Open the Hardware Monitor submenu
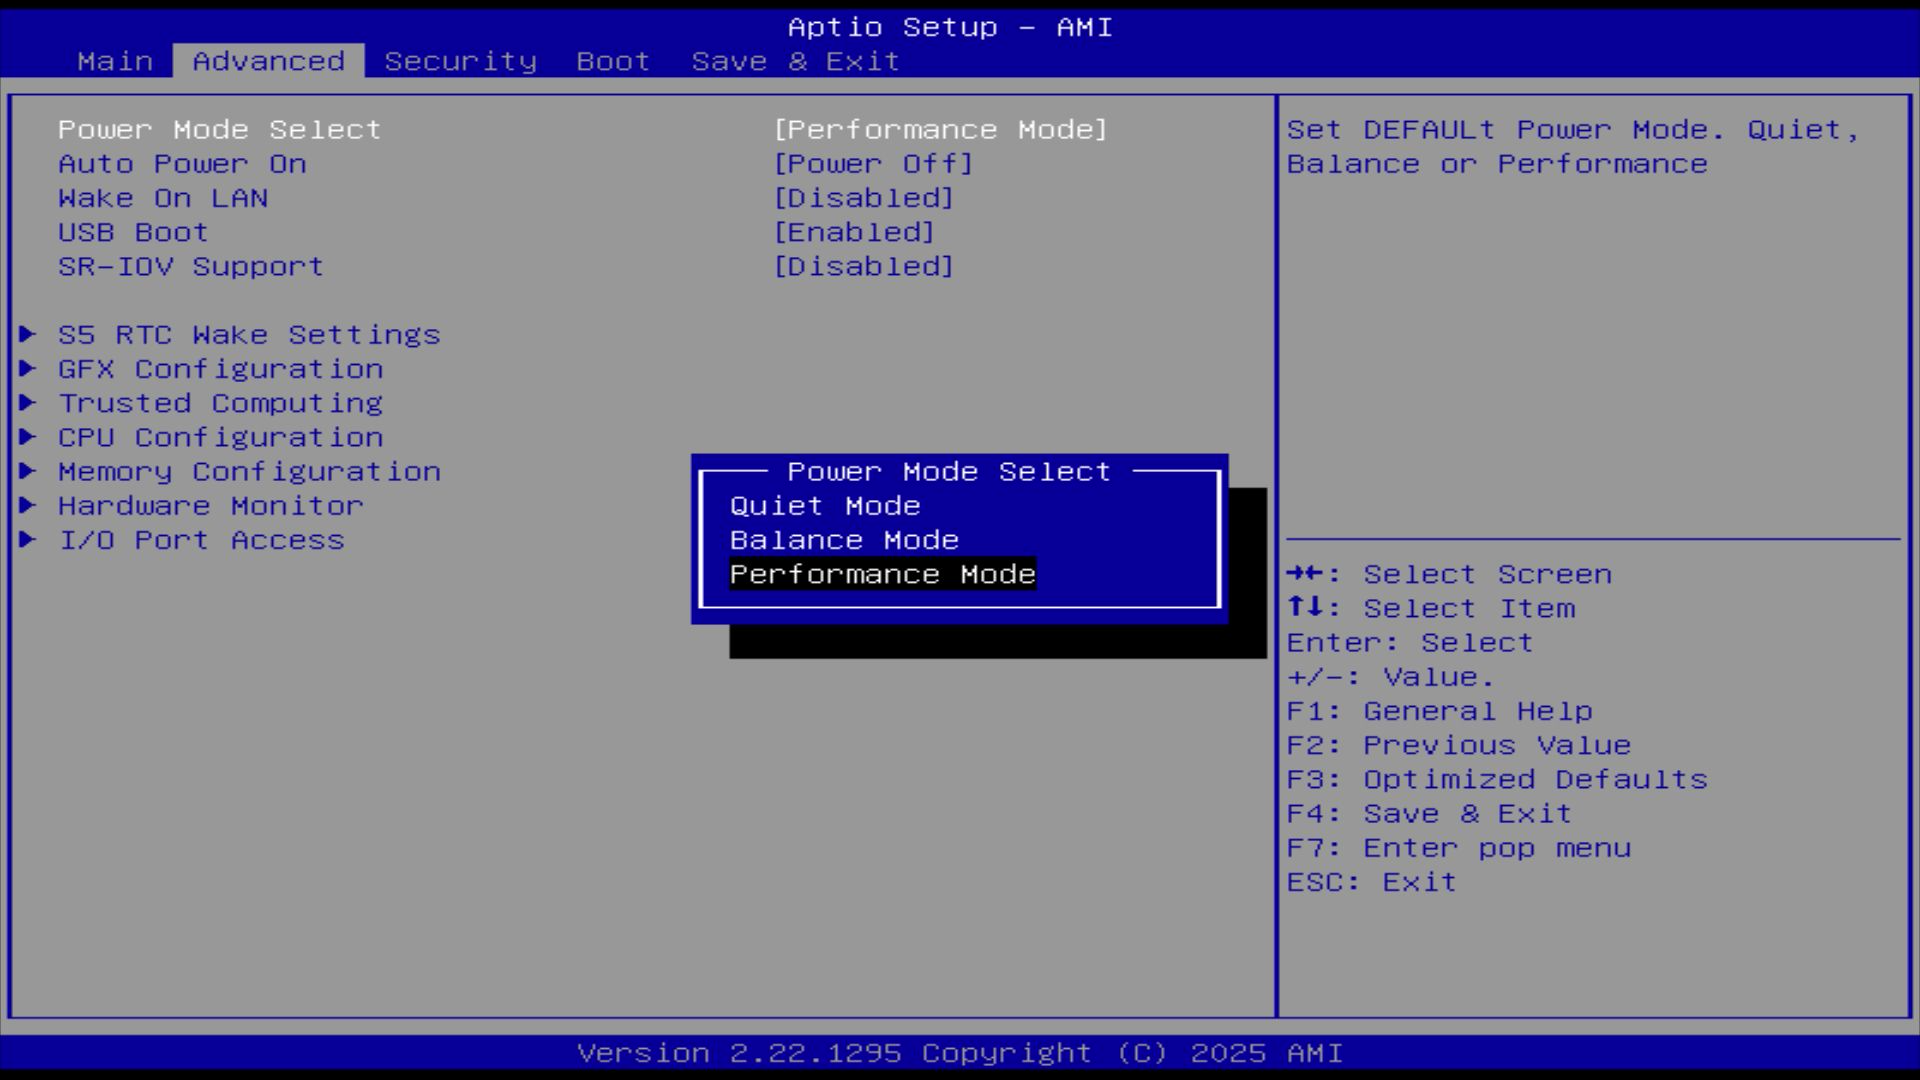 [x=210, y=506]
